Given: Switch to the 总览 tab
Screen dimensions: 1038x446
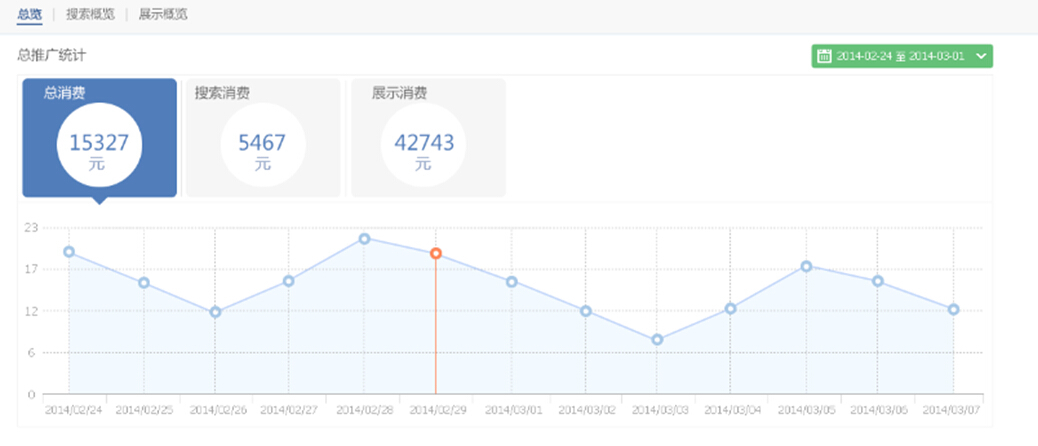Looking at the screenshot, I should 30,14.
